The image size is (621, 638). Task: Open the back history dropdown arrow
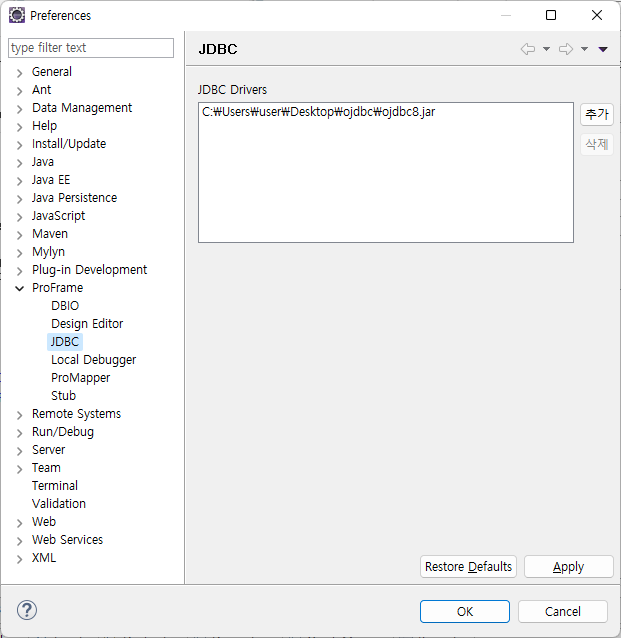tap(547, 49)
